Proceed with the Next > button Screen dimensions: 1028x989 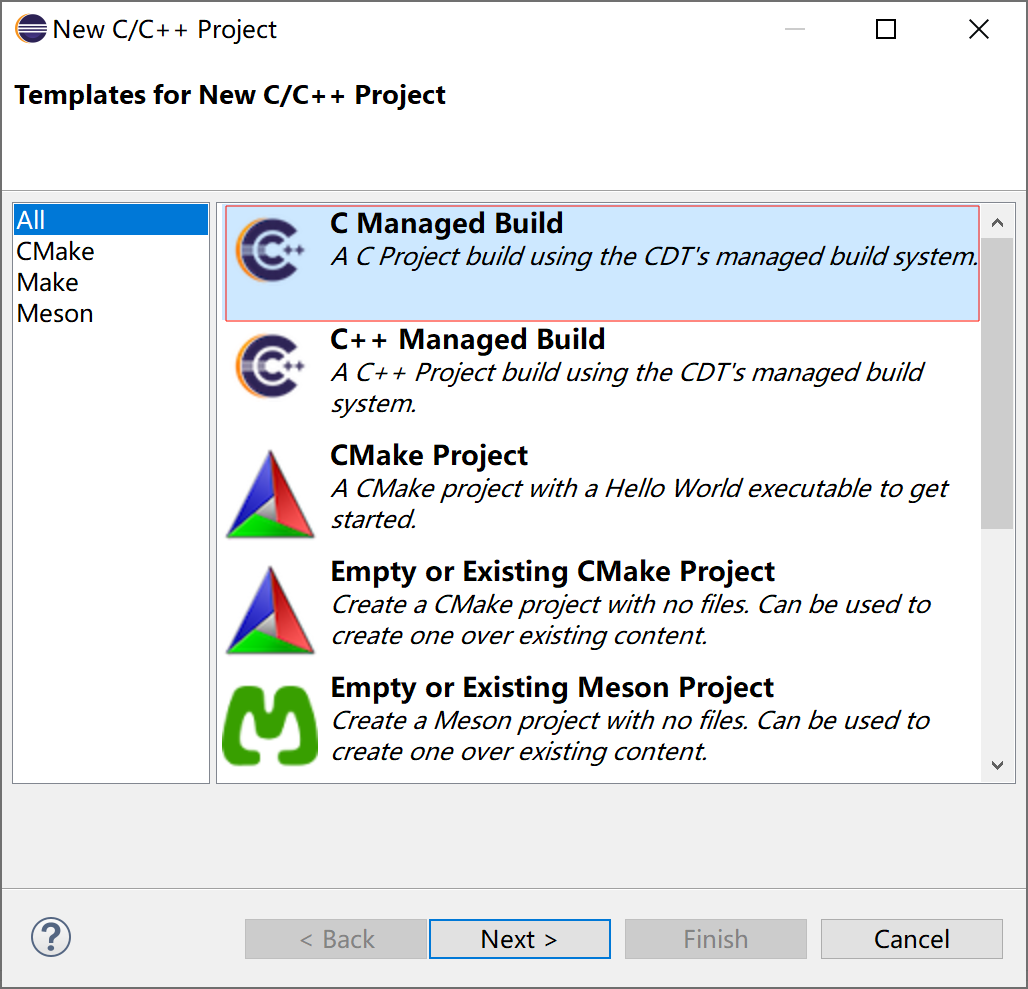pyautogui.click(x=519, y=939)
